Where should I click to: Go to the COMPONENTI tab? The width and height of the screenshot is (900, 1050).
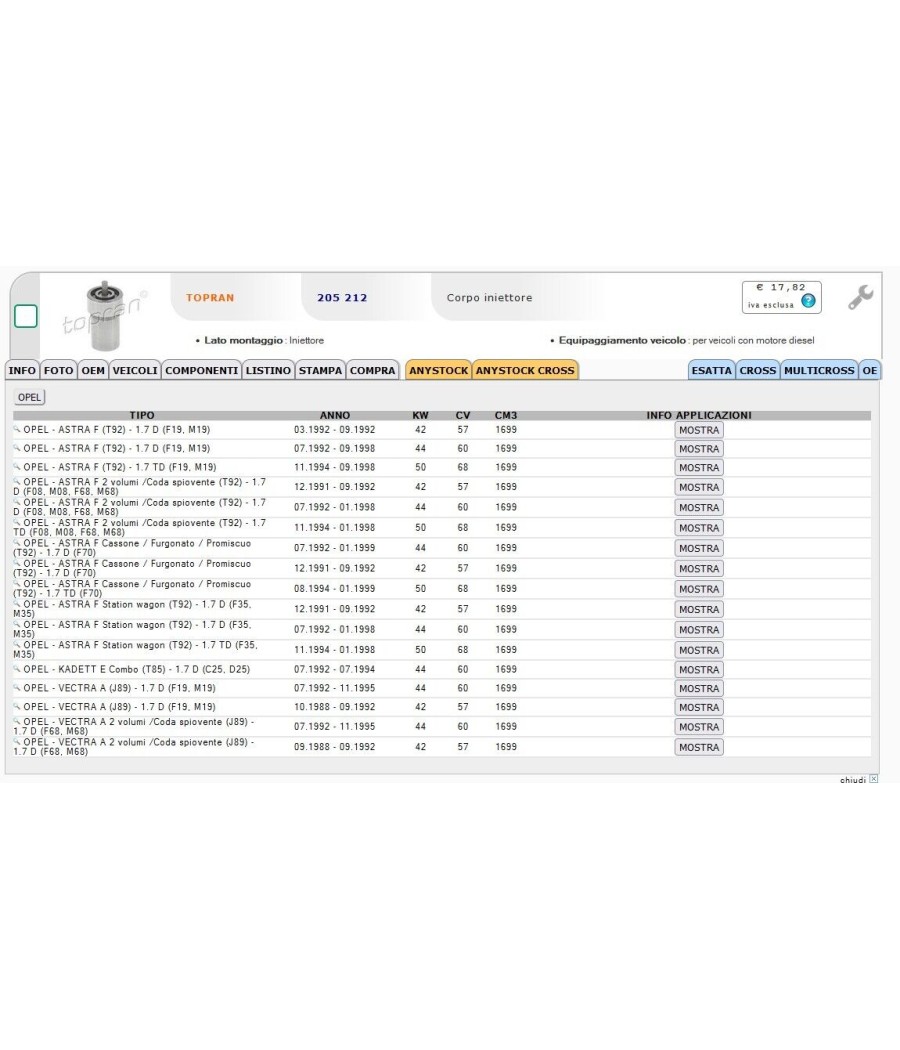coord(202,370)
